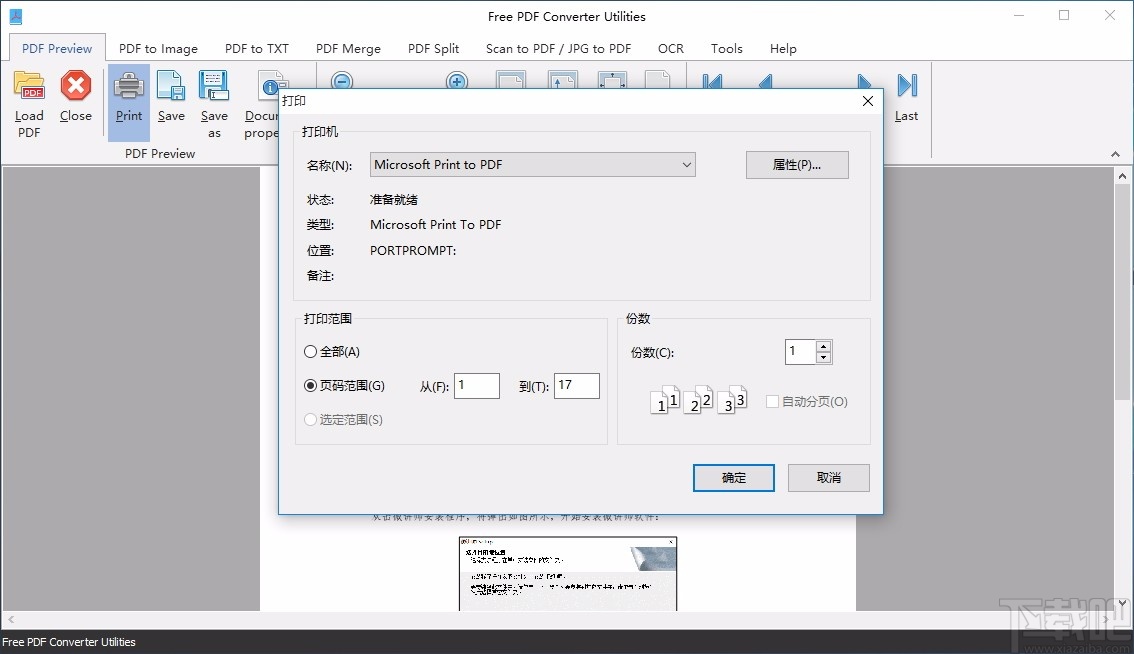The image size is (1134, 654).
Task: Click the red Close document icon
Action: 75,86
